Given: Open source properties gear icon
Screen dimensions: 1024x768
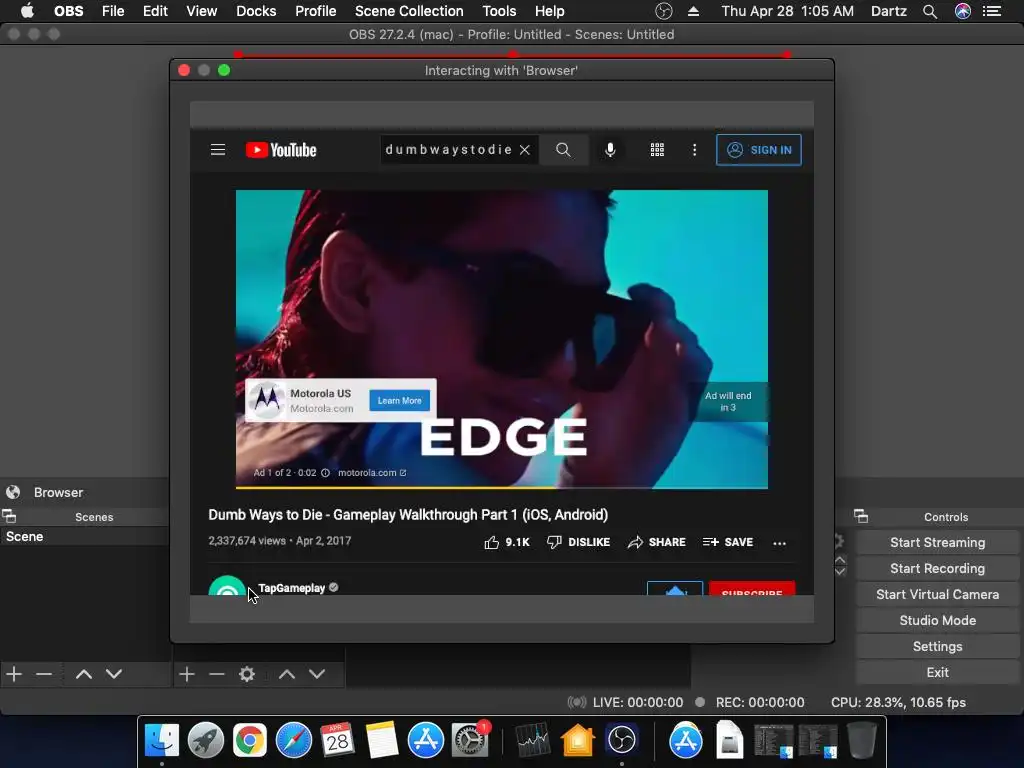Looking at the screenshot, I should click(x=247, y=674).
